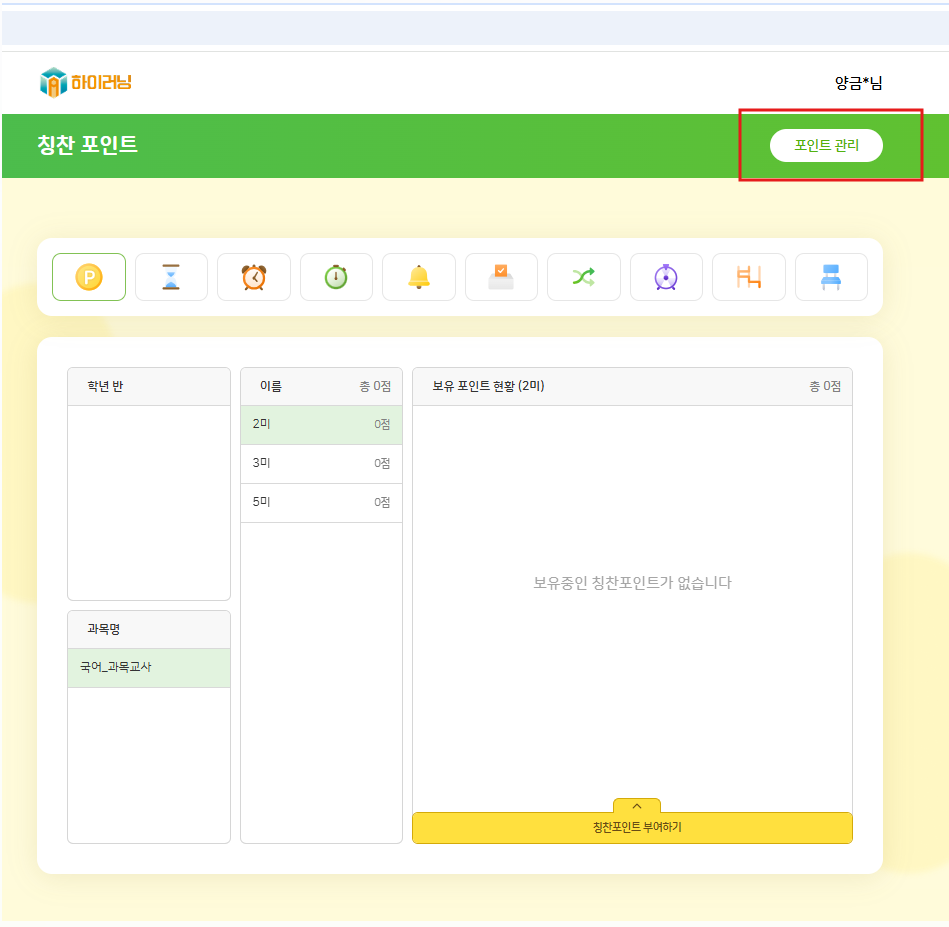Open the hourglass timer tool
The height and width of the screenshot is (927, 949).
tap(171, 277)
